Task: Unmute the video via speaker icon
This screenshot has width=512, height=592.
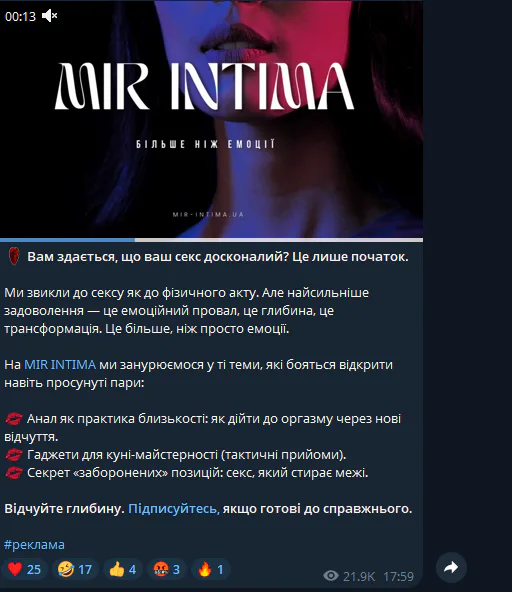Action: [x=49, y=16]
